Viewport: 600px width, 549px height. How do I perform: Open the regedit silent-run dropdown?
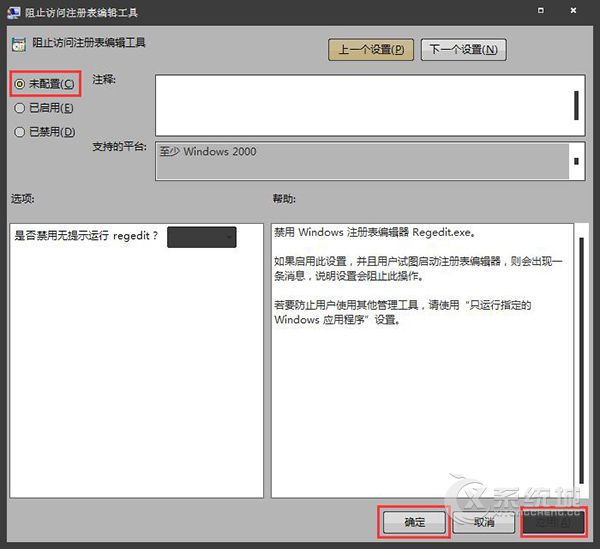point(202,237)
